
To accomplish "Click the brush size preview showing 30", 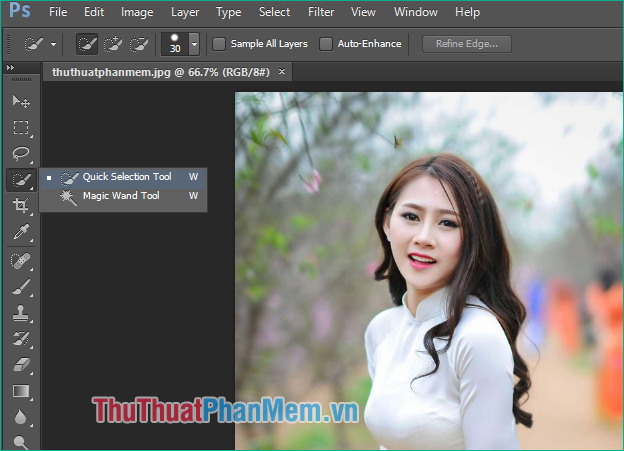I will pos(175,44).
